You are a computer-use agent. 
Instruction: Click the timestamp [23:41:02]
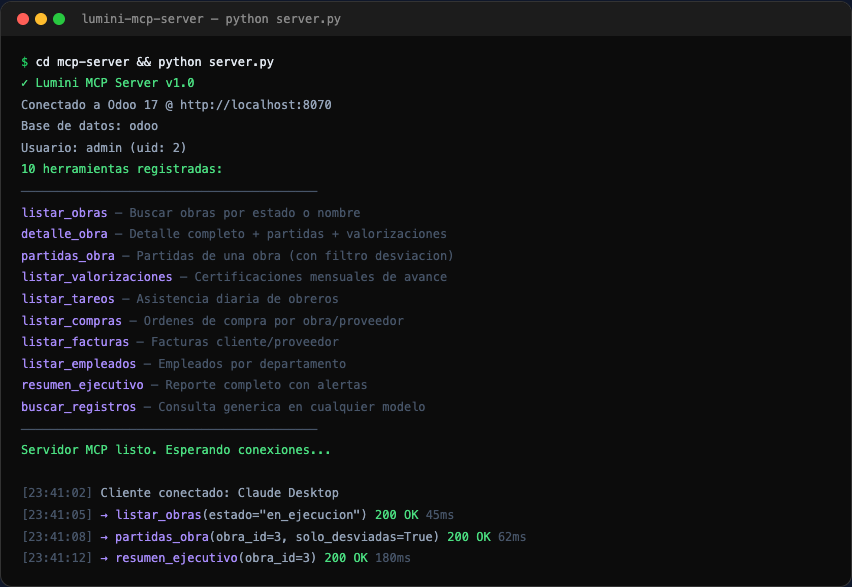click(57, 493)
